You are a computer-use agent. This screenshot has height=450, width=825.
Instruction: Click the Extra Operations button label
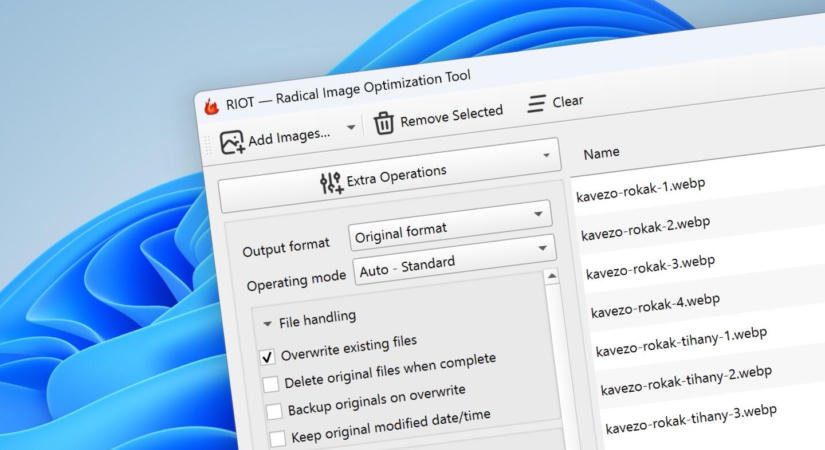coord(397,176)
